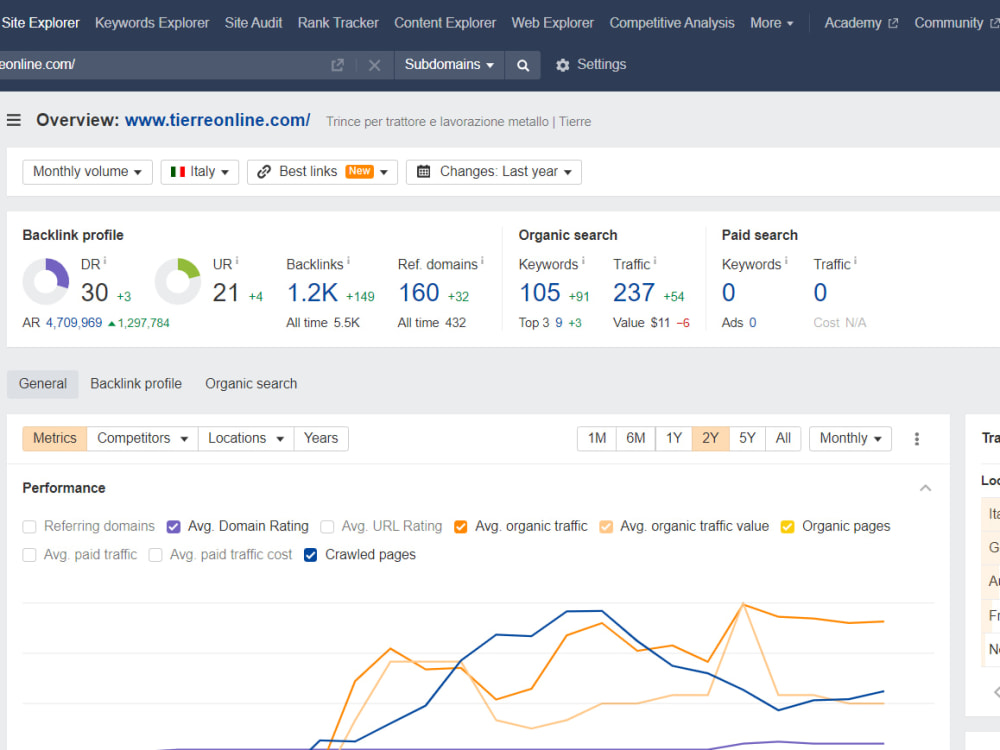Image resolution: width=1000 pixels, height=750 pixels.
Task: Click the magnifier search button
Action: 522,65
